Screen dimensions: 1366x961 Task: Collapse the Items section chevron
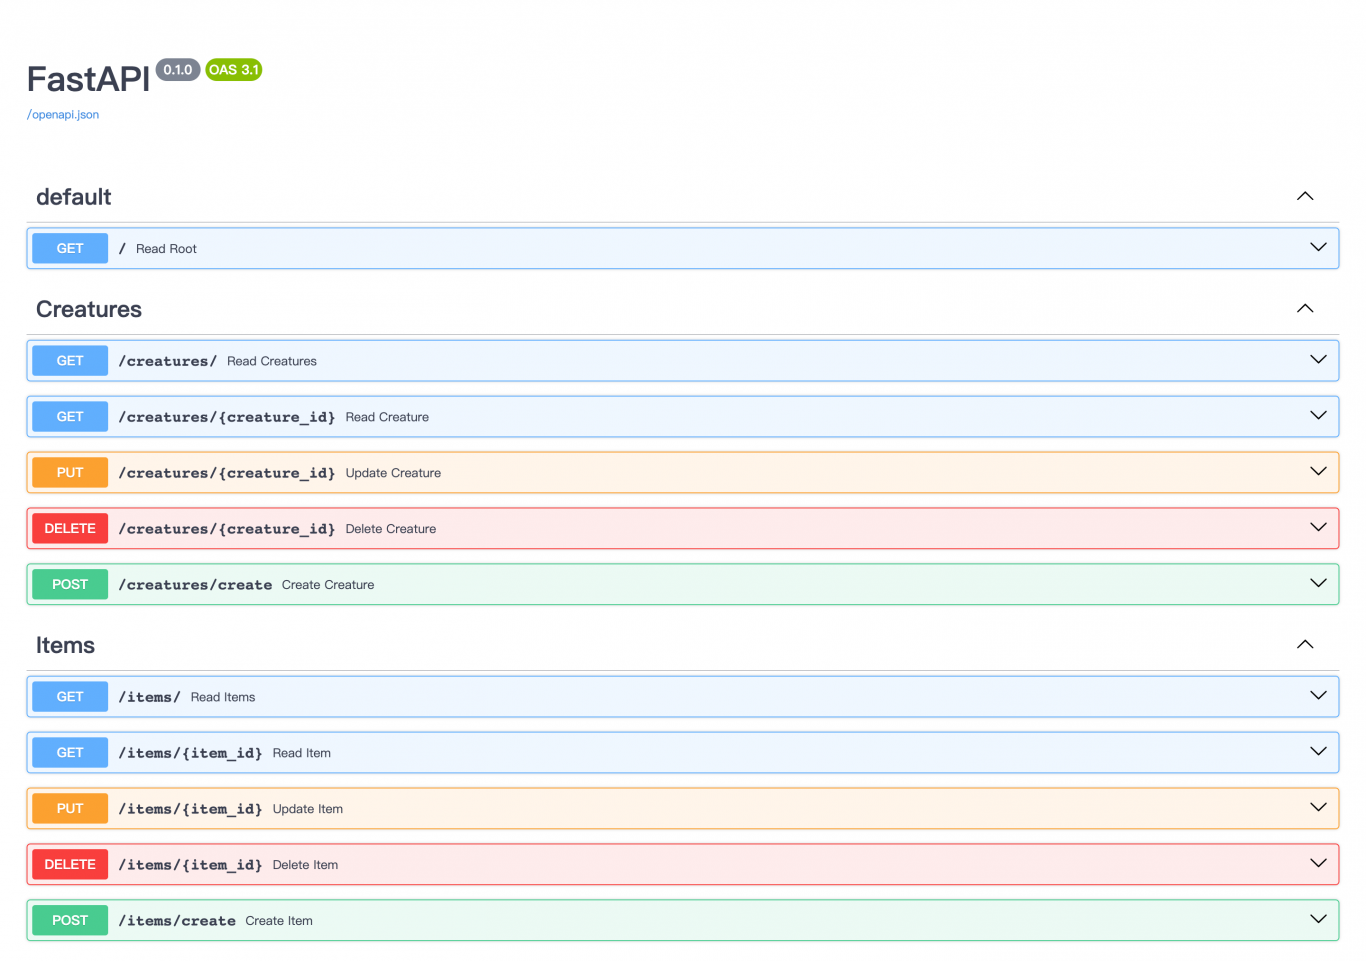[x=1305, y=644]
